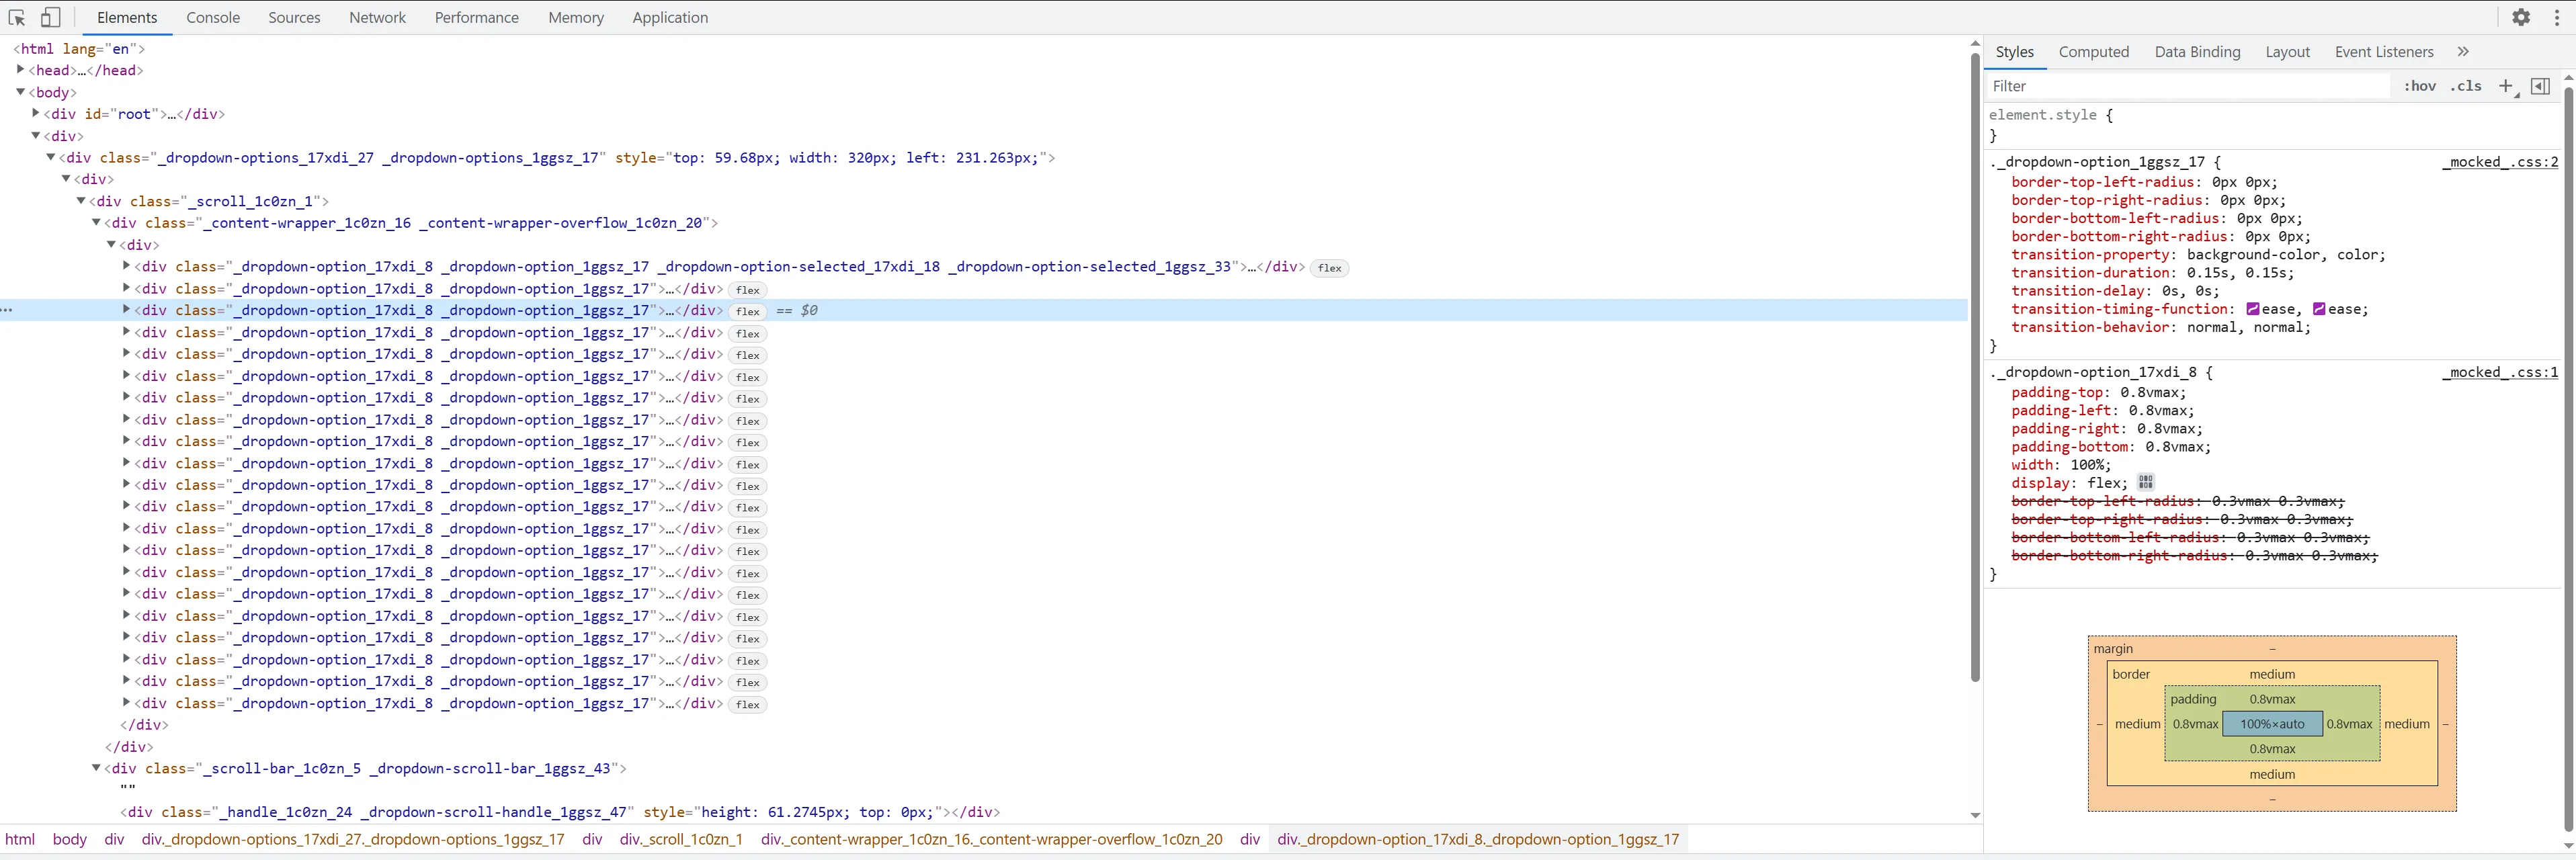The width and height of the screenshot is (2576, 860).
Task: Open the customize DevTools three-dot menu
Action: point(2557,17)
